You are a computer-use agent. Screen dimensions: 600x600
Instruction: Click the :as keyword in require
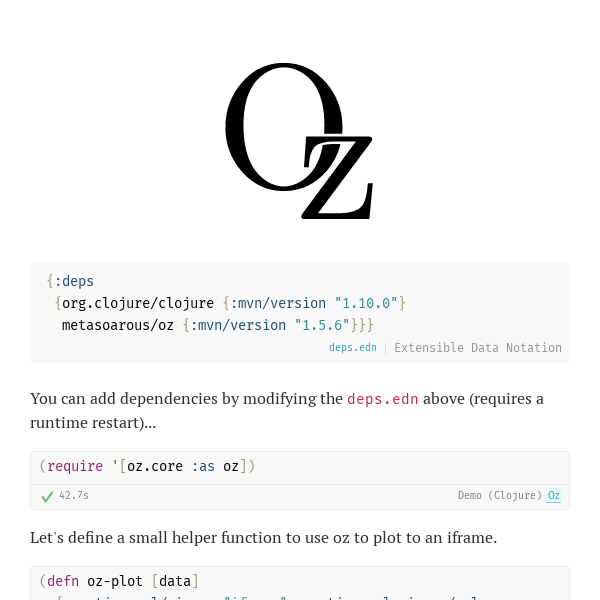[x=203, y=466]
